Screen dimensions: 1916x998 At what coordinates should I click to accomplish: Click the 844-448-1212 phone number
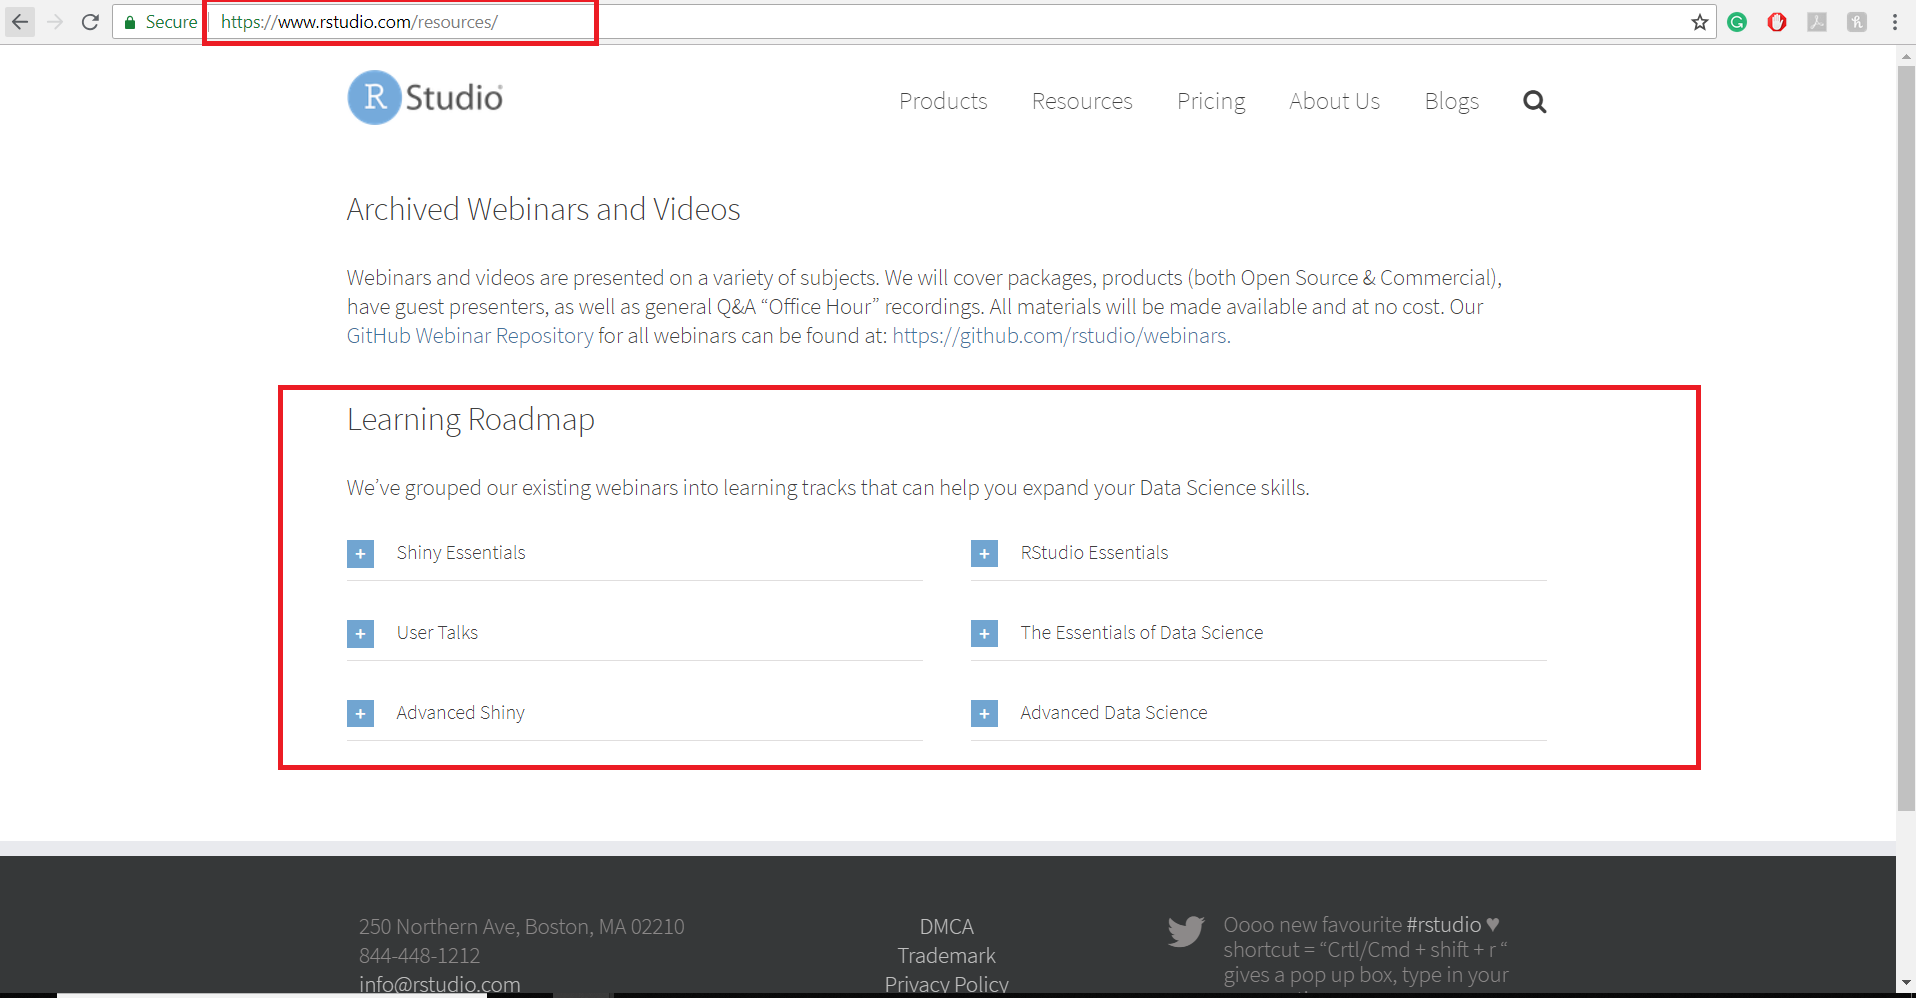419,956
